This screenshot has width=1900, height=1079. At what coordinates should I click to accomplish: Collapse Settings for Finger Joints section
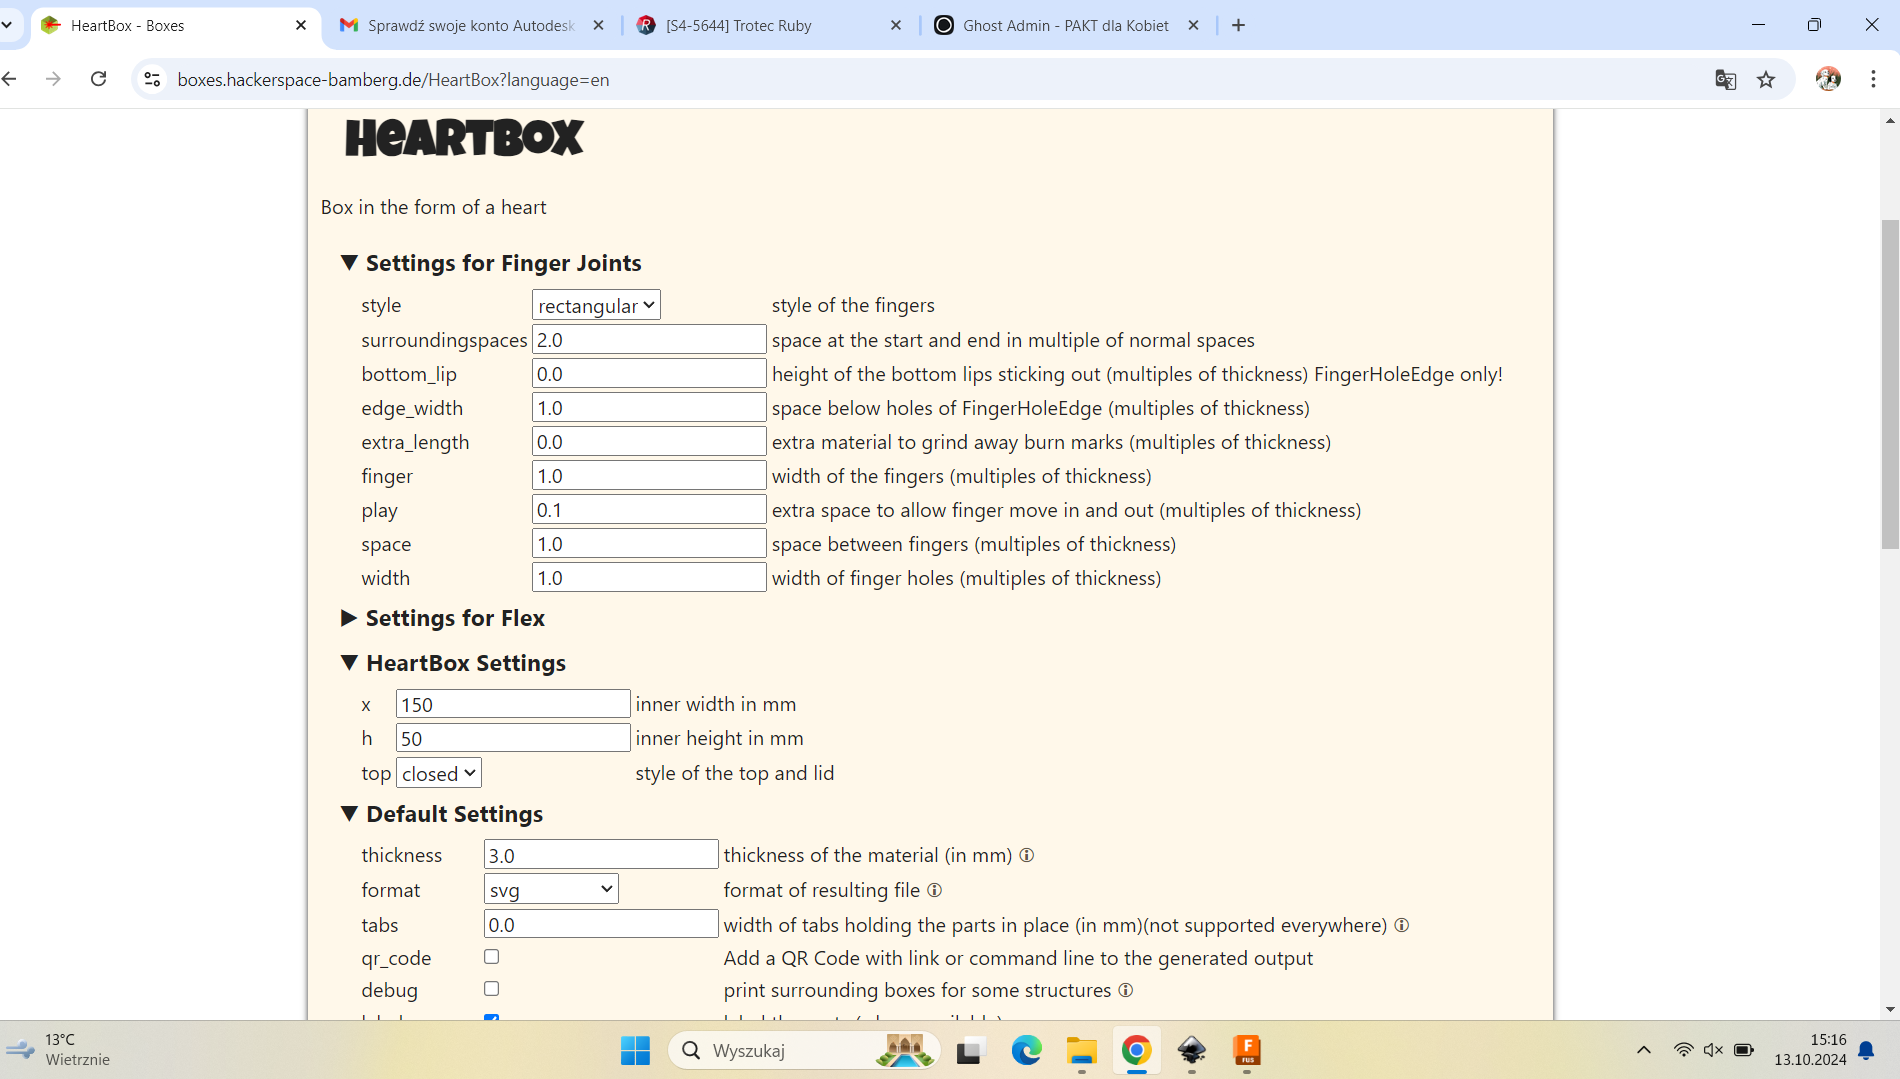pos(490,263)
